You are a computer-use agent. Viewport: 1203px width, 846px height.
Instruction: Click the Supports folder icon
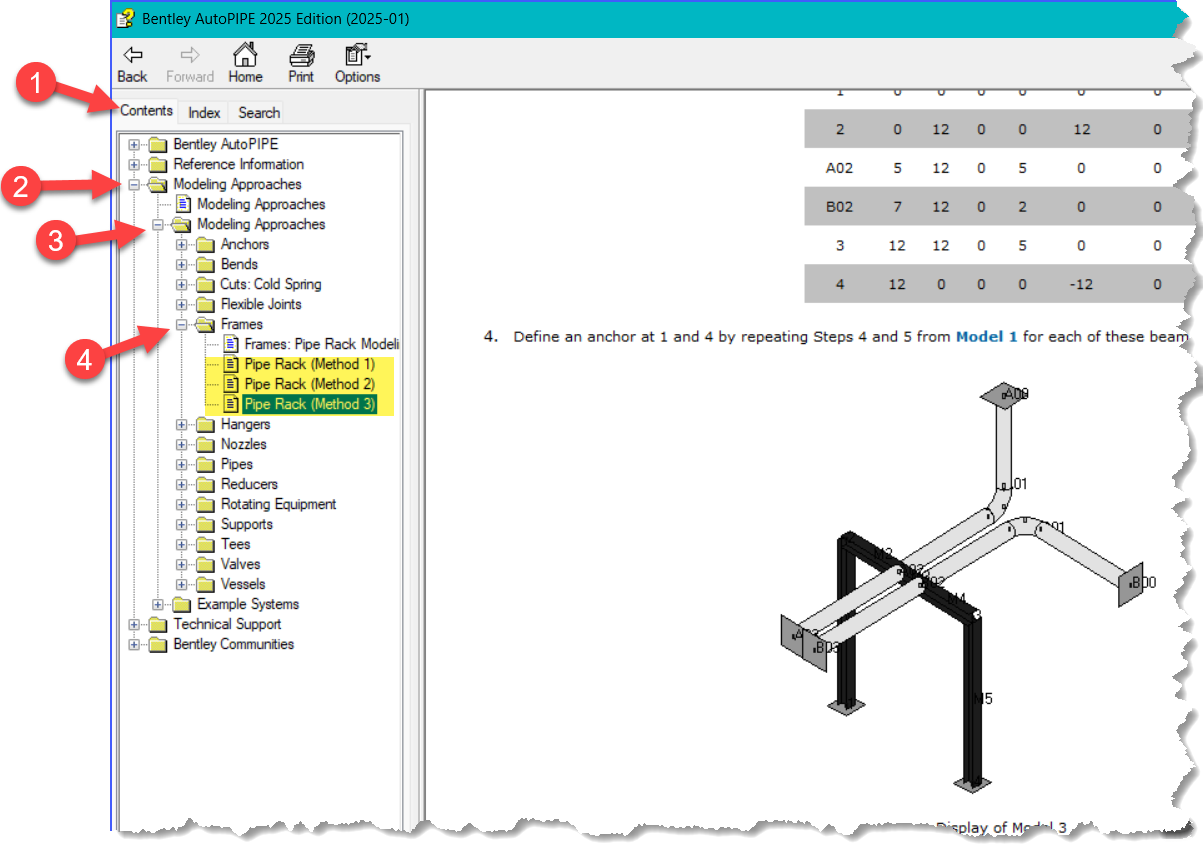point(205,524)
